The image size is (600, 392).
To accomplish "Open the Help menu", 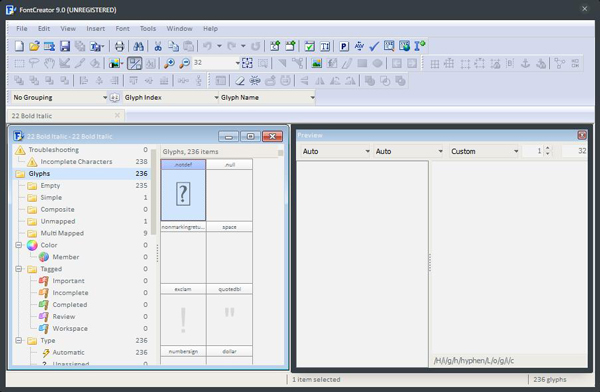I will (210, 29).
